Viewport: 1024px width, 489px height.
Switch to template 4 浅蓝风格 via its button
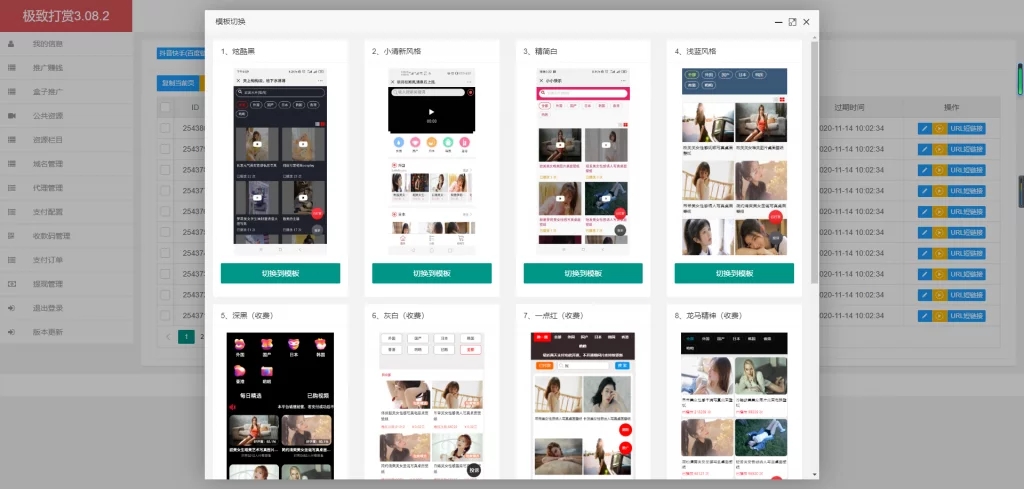(734, 274)
